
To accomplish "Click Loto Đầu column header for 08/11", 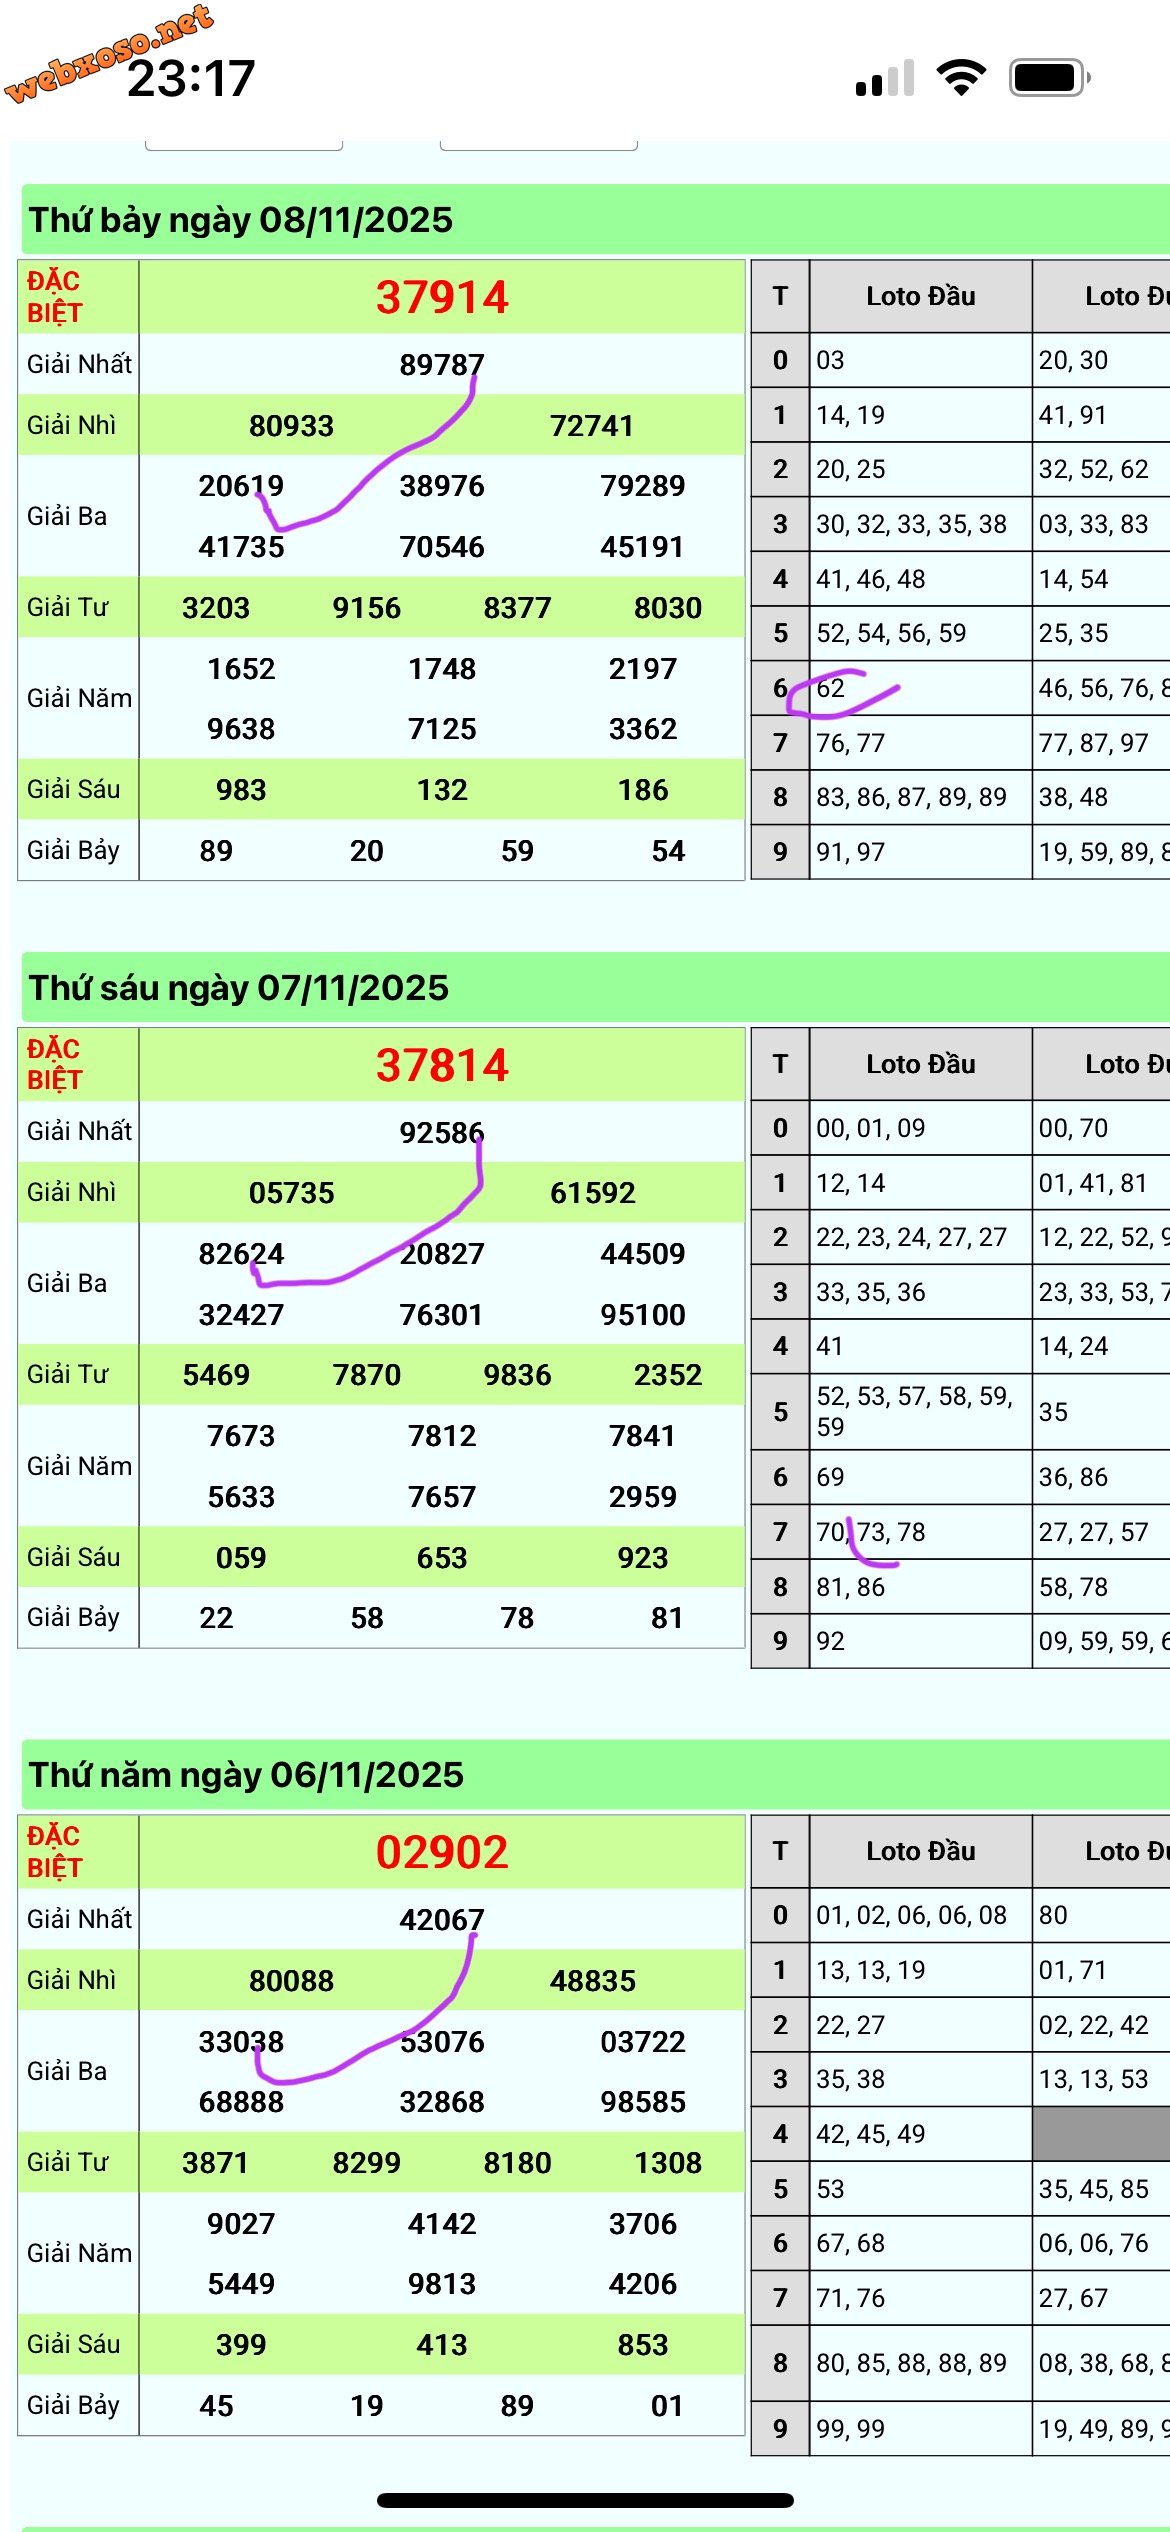I will [x=920, y=296].
